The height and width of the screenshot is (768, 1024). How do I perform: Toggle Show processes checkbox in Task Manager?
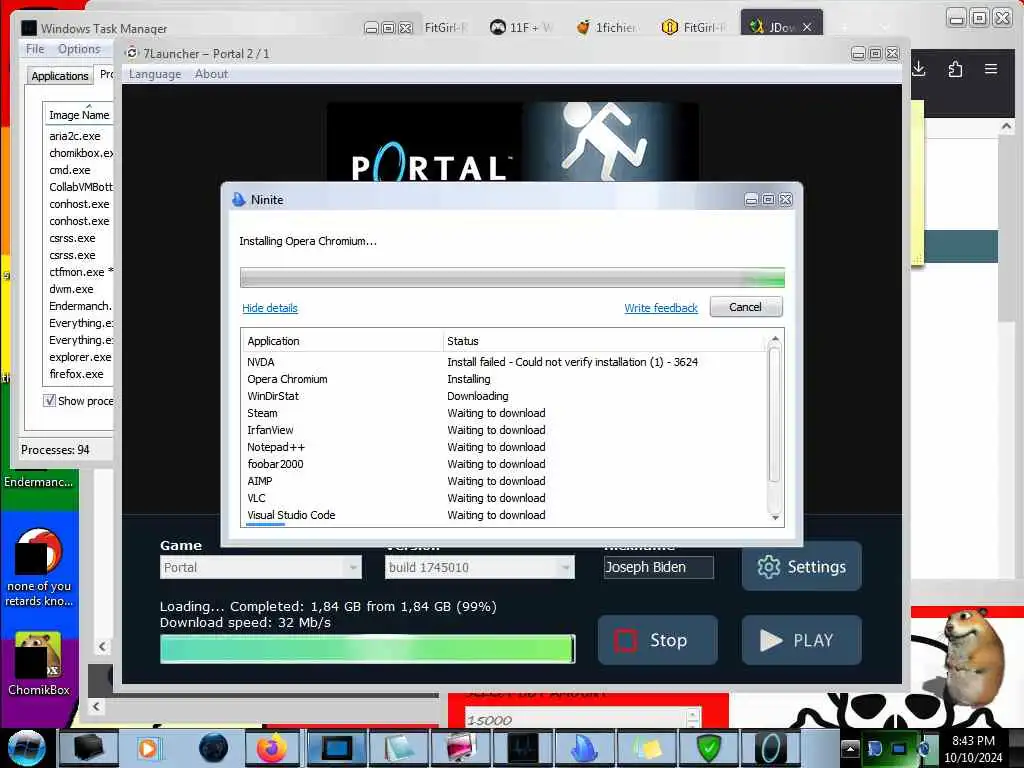(50, 400)
